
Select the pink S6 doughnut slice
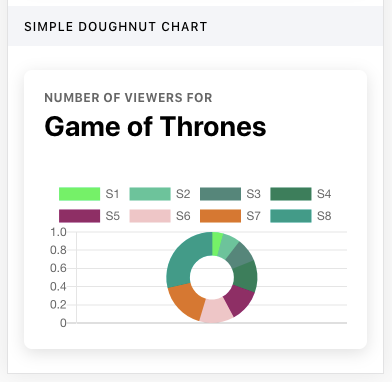click(x=216, y=311)
